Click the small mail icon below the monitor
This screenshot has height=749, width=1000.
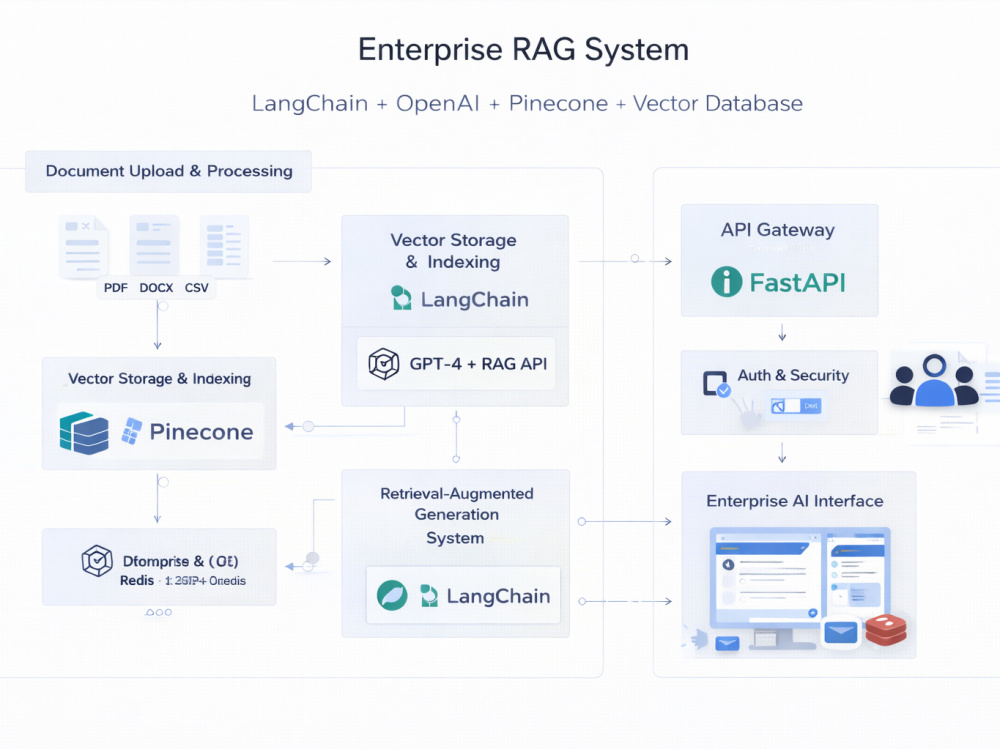coord(727,643)
